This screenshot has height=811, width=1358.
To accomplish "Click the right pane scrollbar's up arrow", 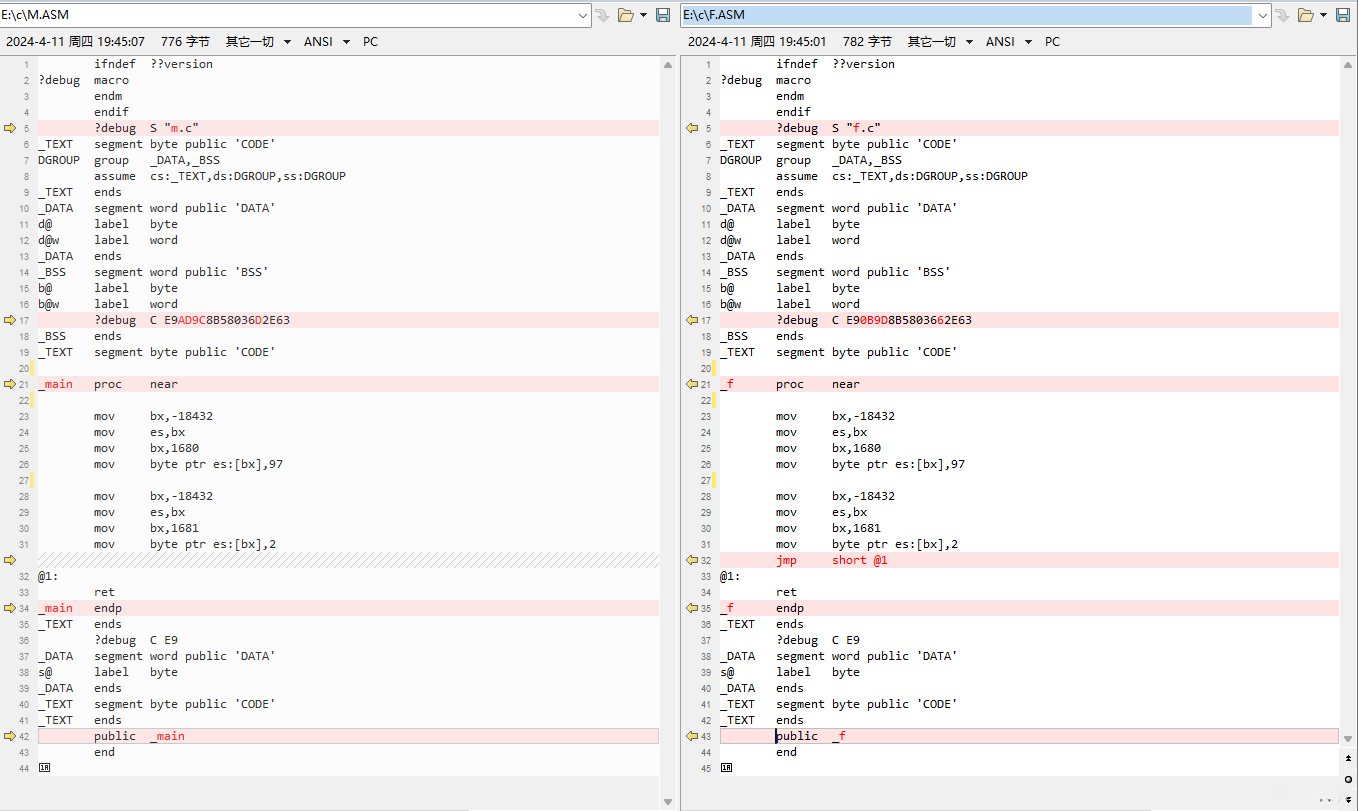I will click(1348, 64).
